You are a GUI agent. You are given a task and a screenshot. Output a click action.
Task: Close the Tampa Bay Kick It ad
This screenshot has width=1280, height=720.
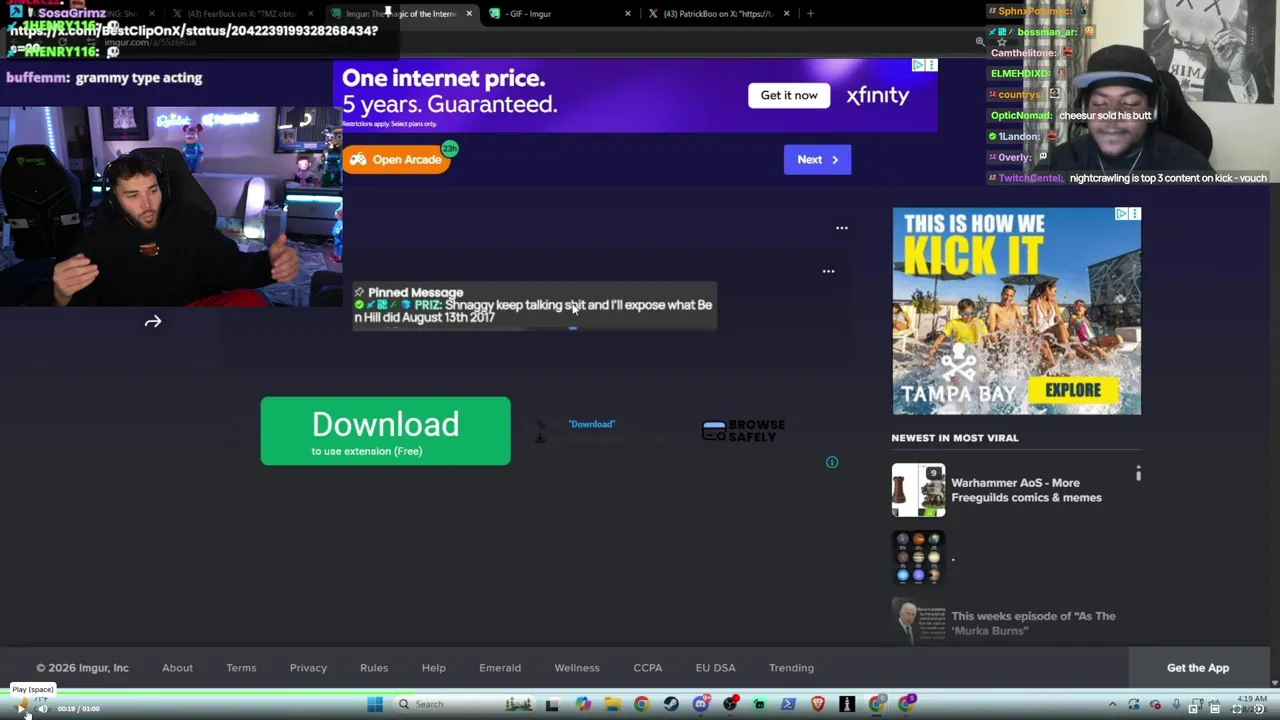[x=1134, y=214]
